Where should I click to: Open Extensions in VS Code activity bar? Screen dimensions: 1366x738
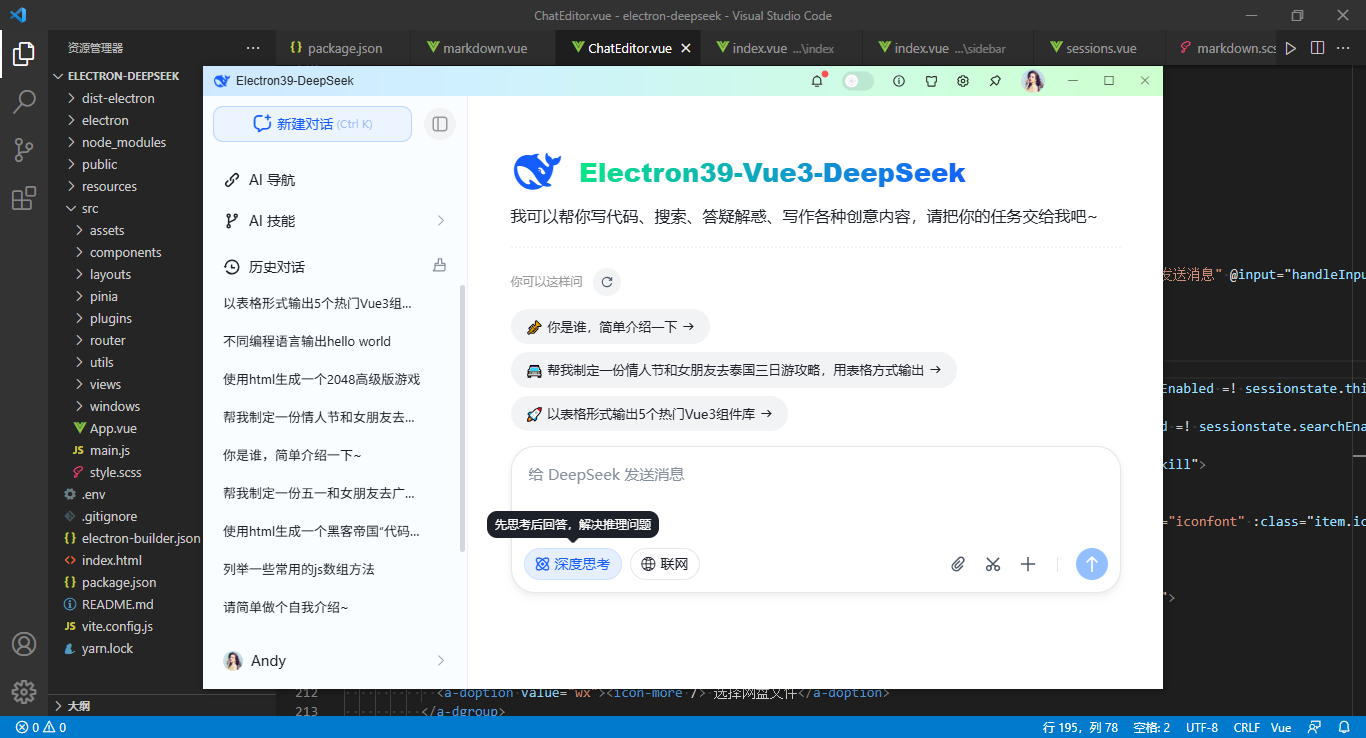coord(24,198)
